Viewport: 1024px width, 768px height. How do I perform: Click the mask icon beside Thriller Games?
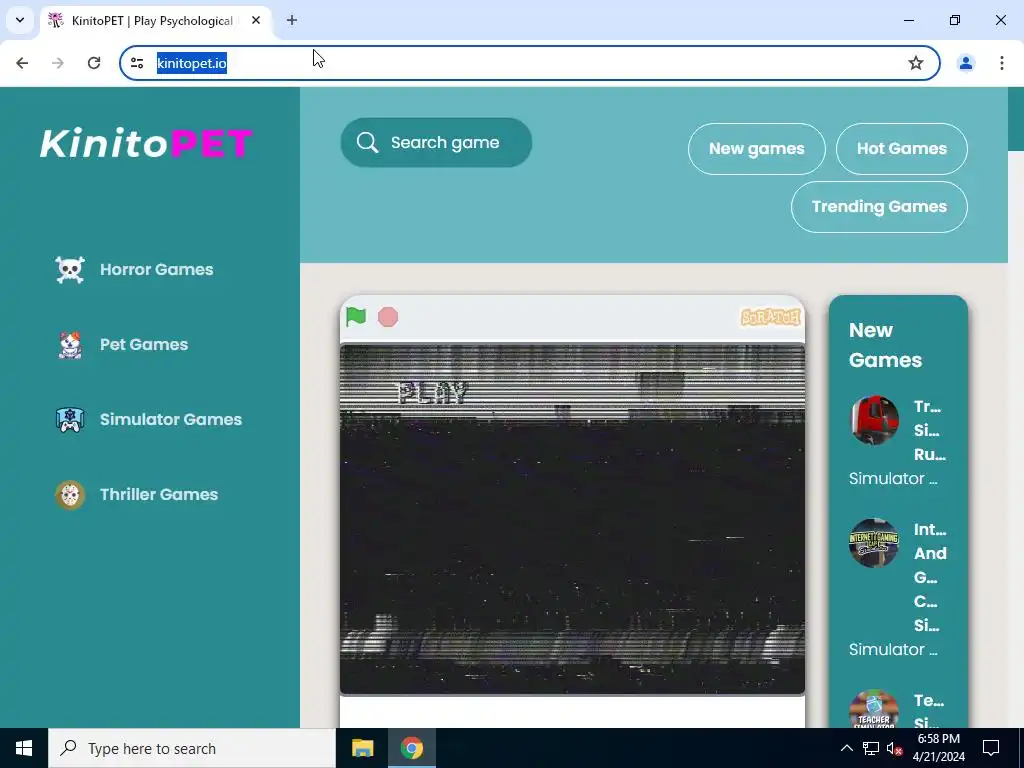(x=70, y=494)
